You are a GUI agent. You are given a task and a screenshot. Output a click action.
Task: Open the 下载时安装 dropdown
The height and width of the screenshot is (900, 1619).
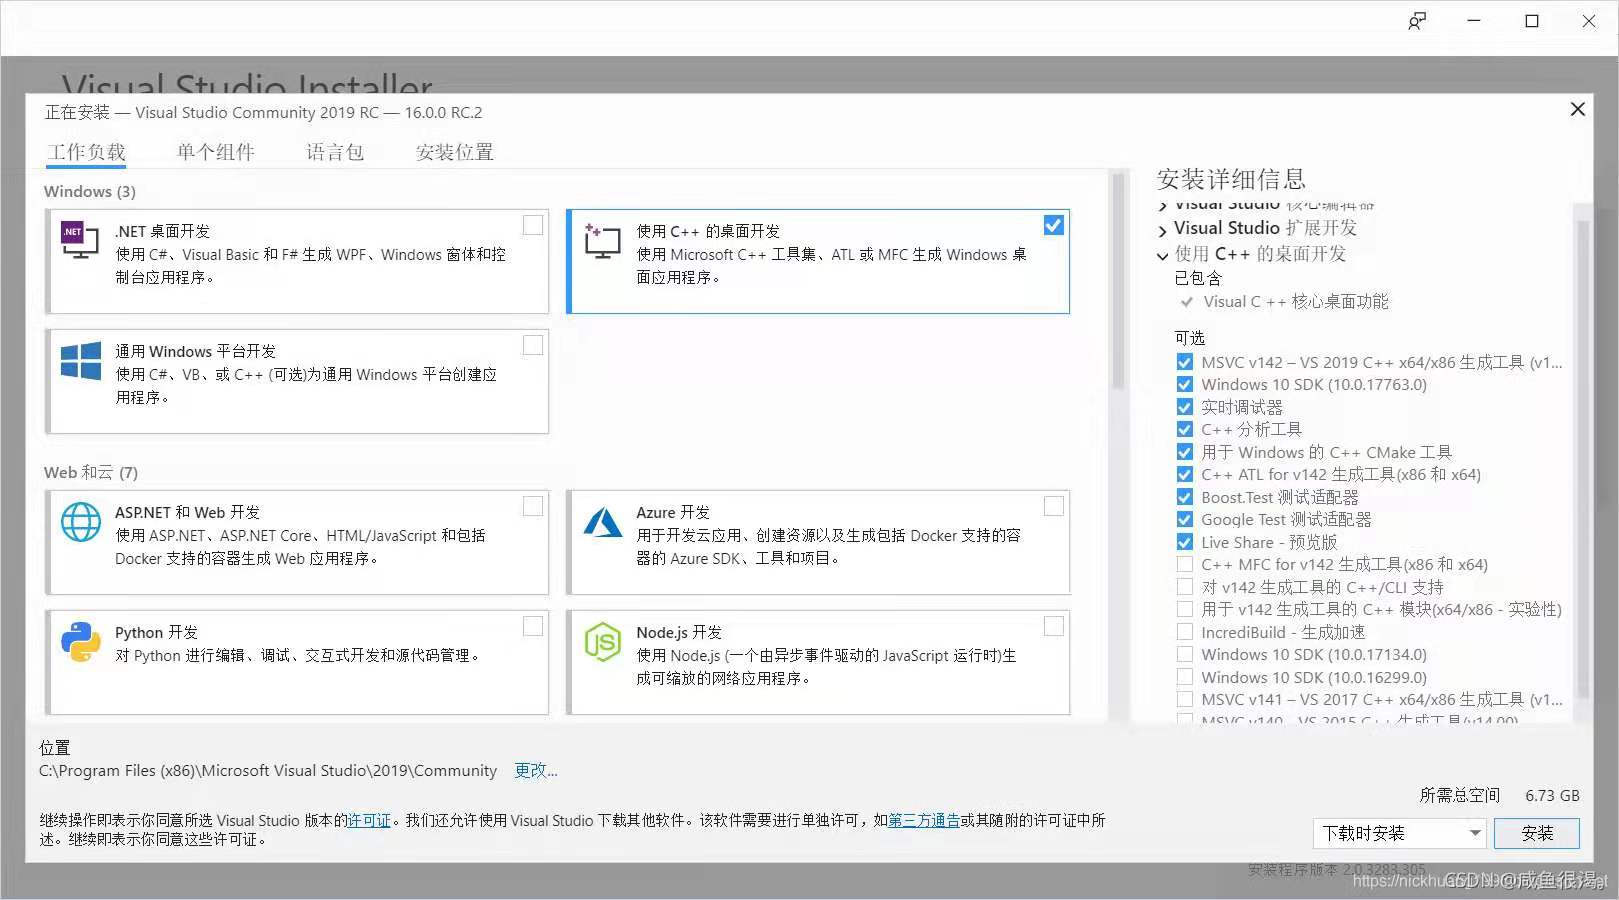click(1399, 833)
